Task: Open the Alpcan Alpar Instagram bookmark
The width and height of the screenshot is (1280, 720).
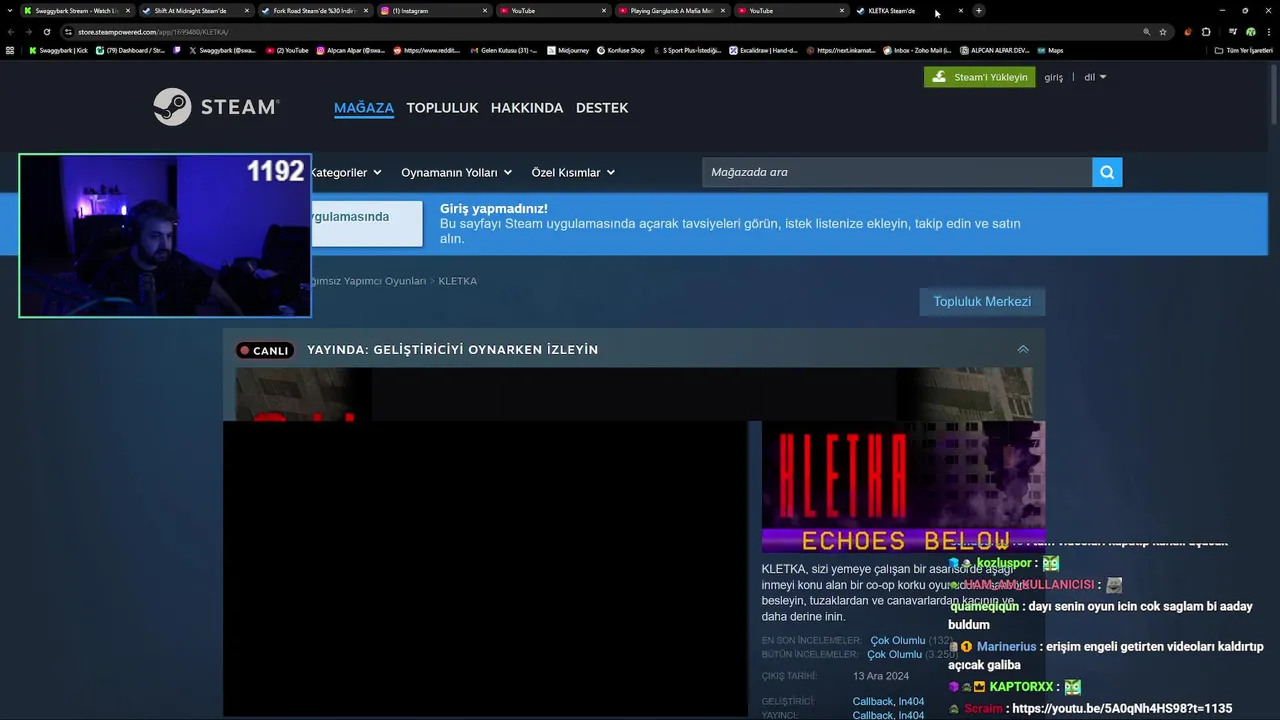Action: point(351,50)
